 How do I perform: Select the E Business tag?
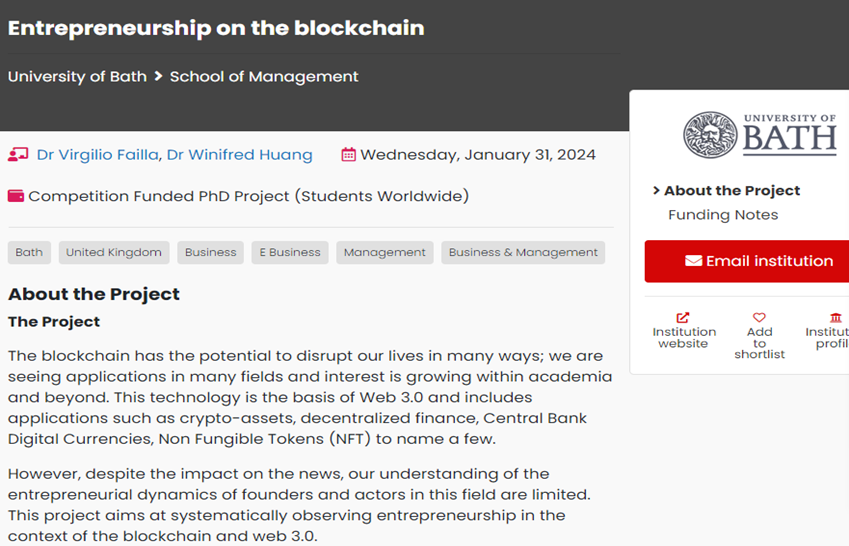(290, 253)
